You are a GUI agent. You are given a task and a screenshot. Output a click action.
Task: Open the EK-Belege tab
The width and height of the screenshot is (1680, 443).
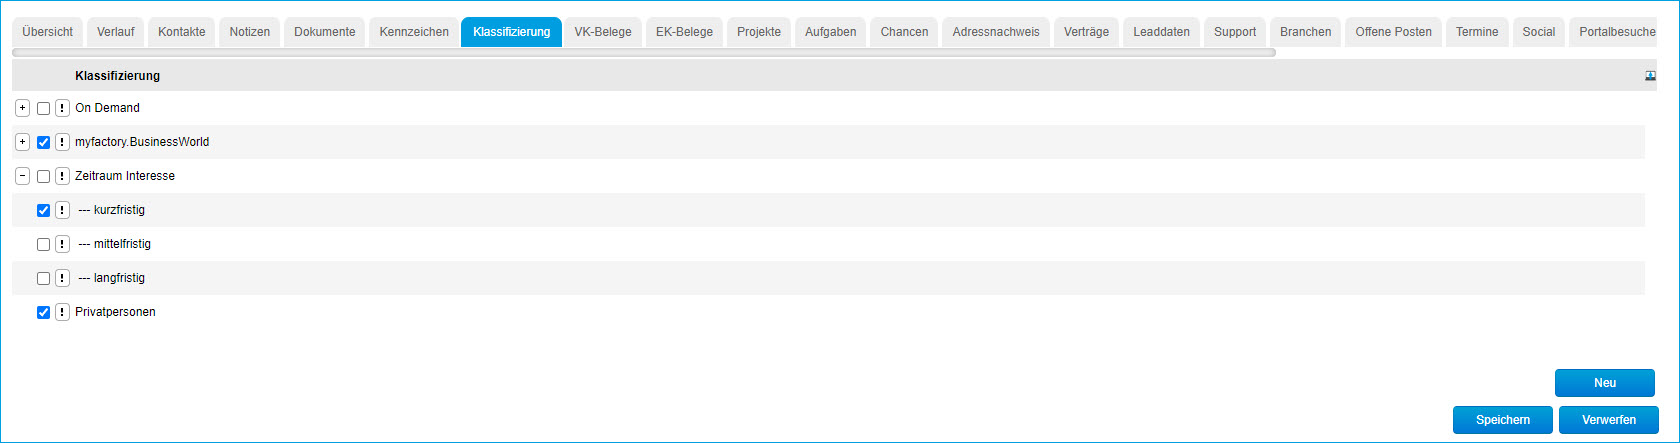685,32
